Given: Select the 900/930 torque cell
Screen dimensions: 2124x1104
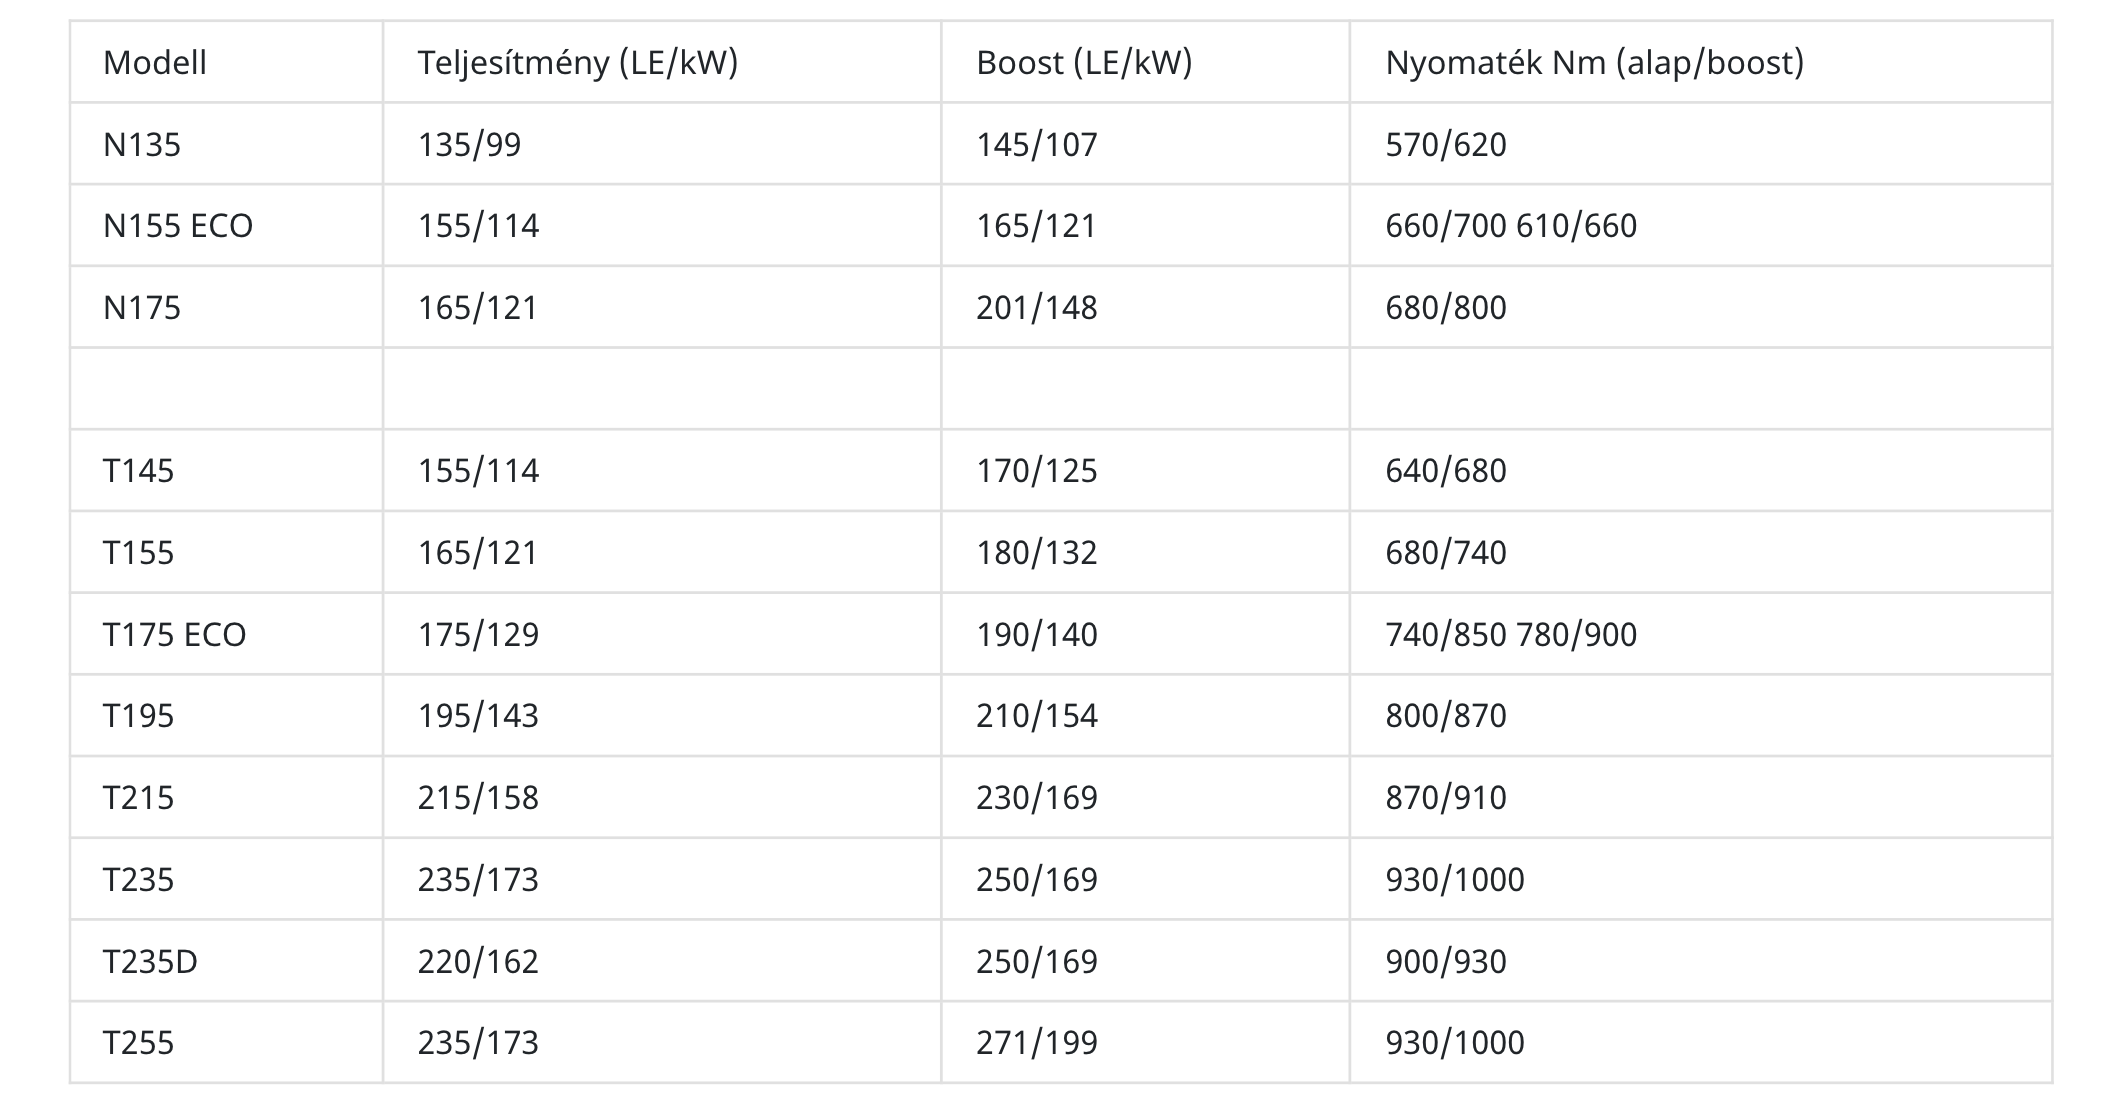Looking at the screenshot, I should (x=1445, y=962).
